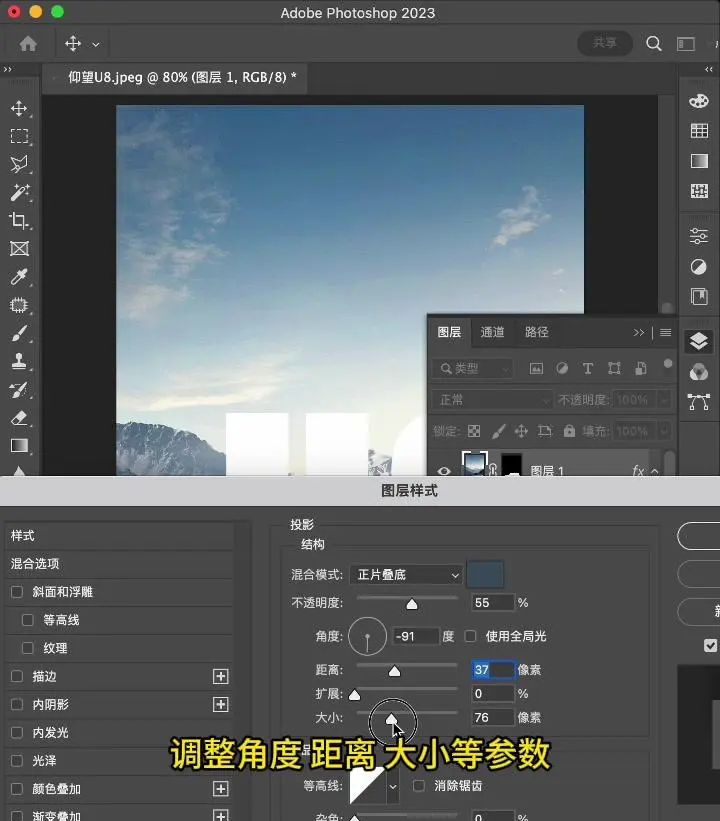
Task: Open layer filter 类型 dropdown
Action: pyautogui.click(x=472, y=369)
